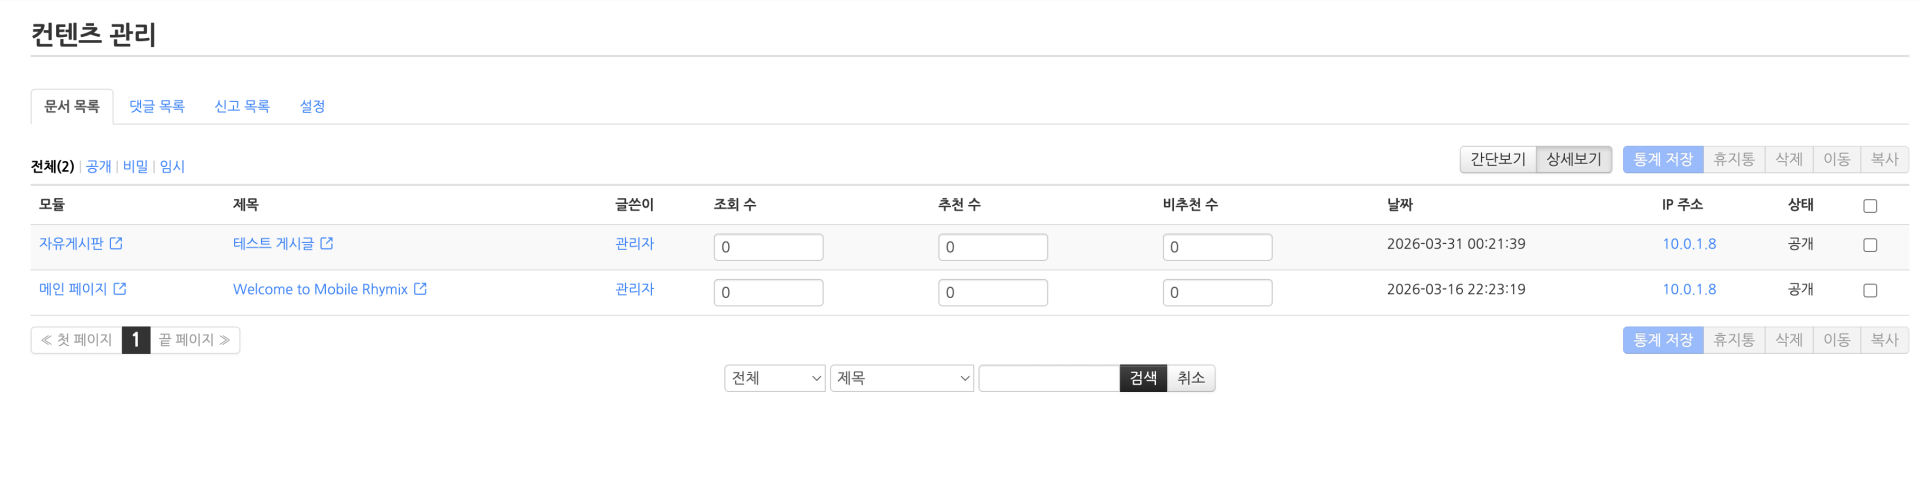Open external link icon beside 자유게시판

tap(116, 244)
